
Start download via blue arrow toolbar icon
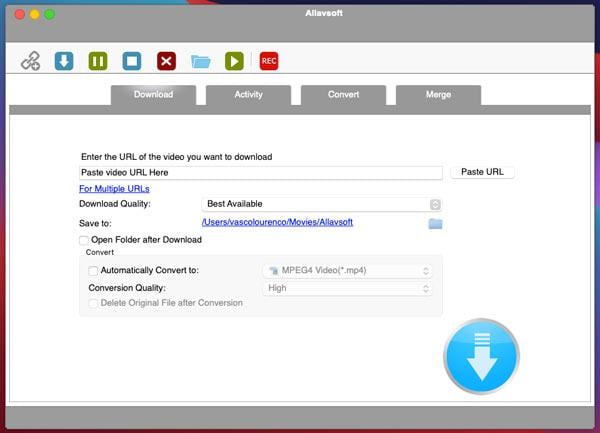(64, 61)
